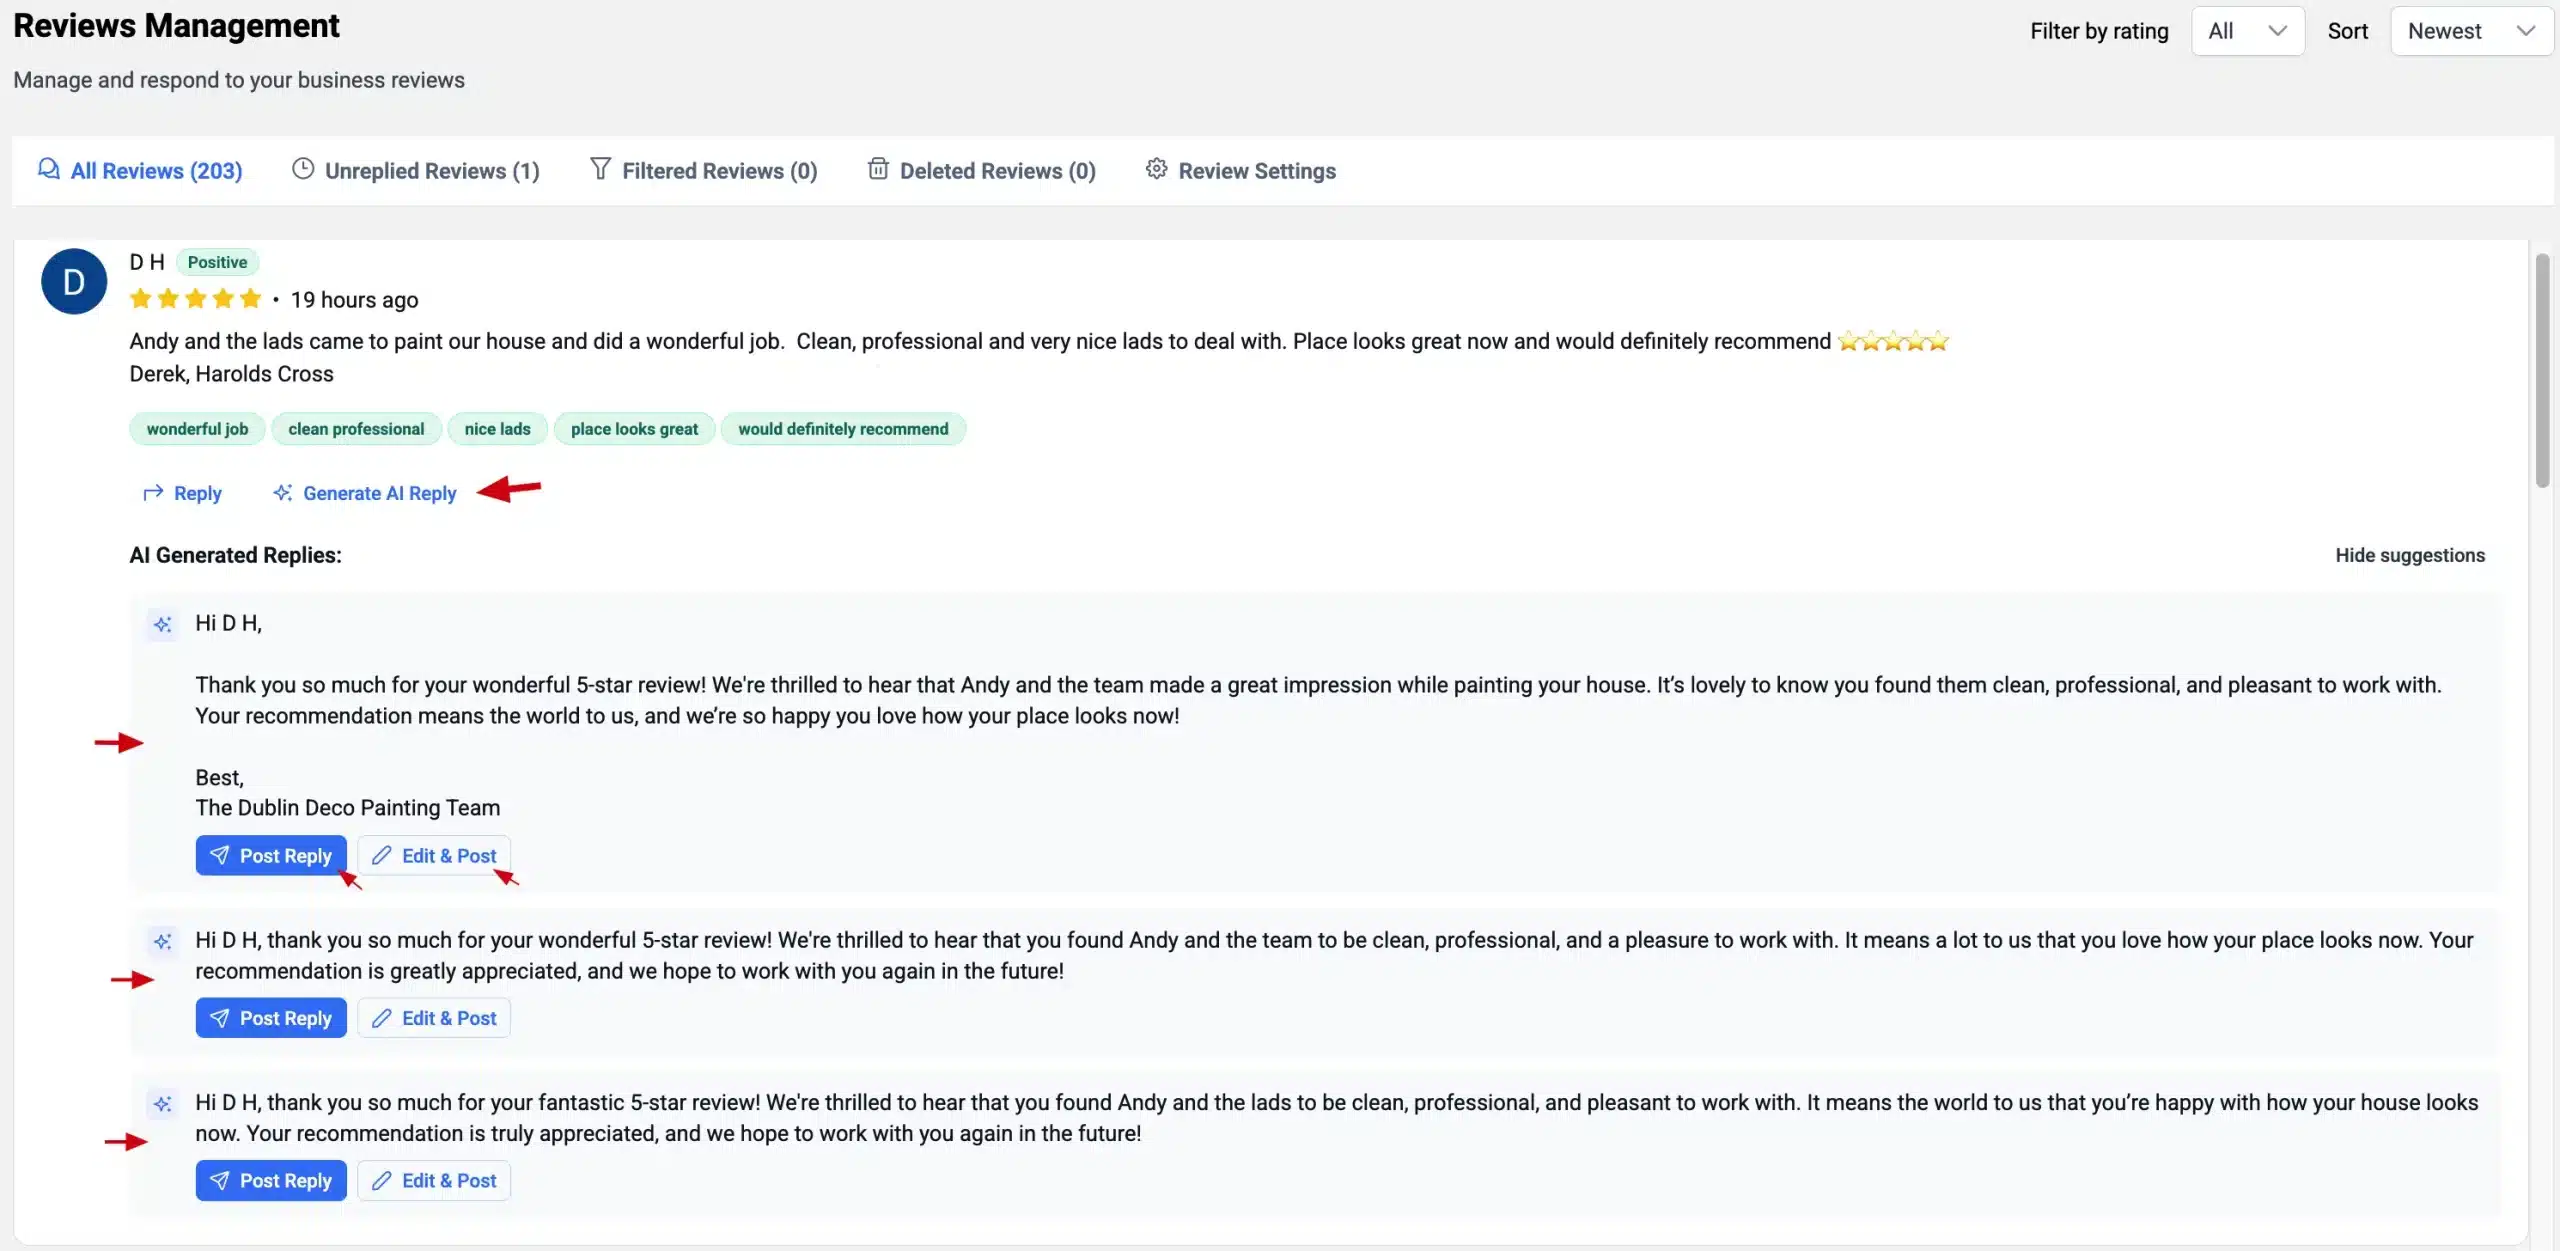Click the send icon inside first Post Reply button

[221, 855]
